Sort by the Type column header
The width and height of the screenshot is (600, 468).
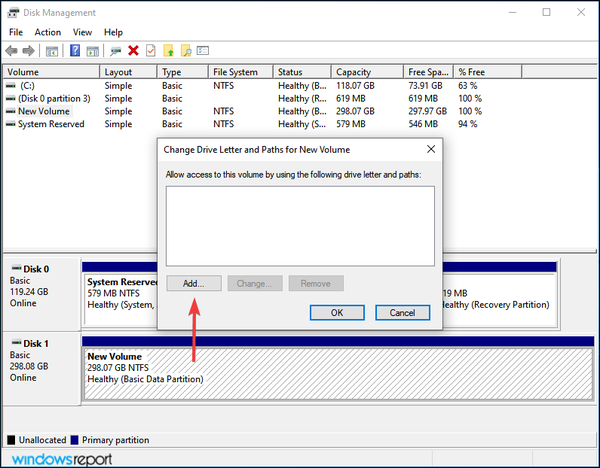pyautogui.click(x=183, y=72)
